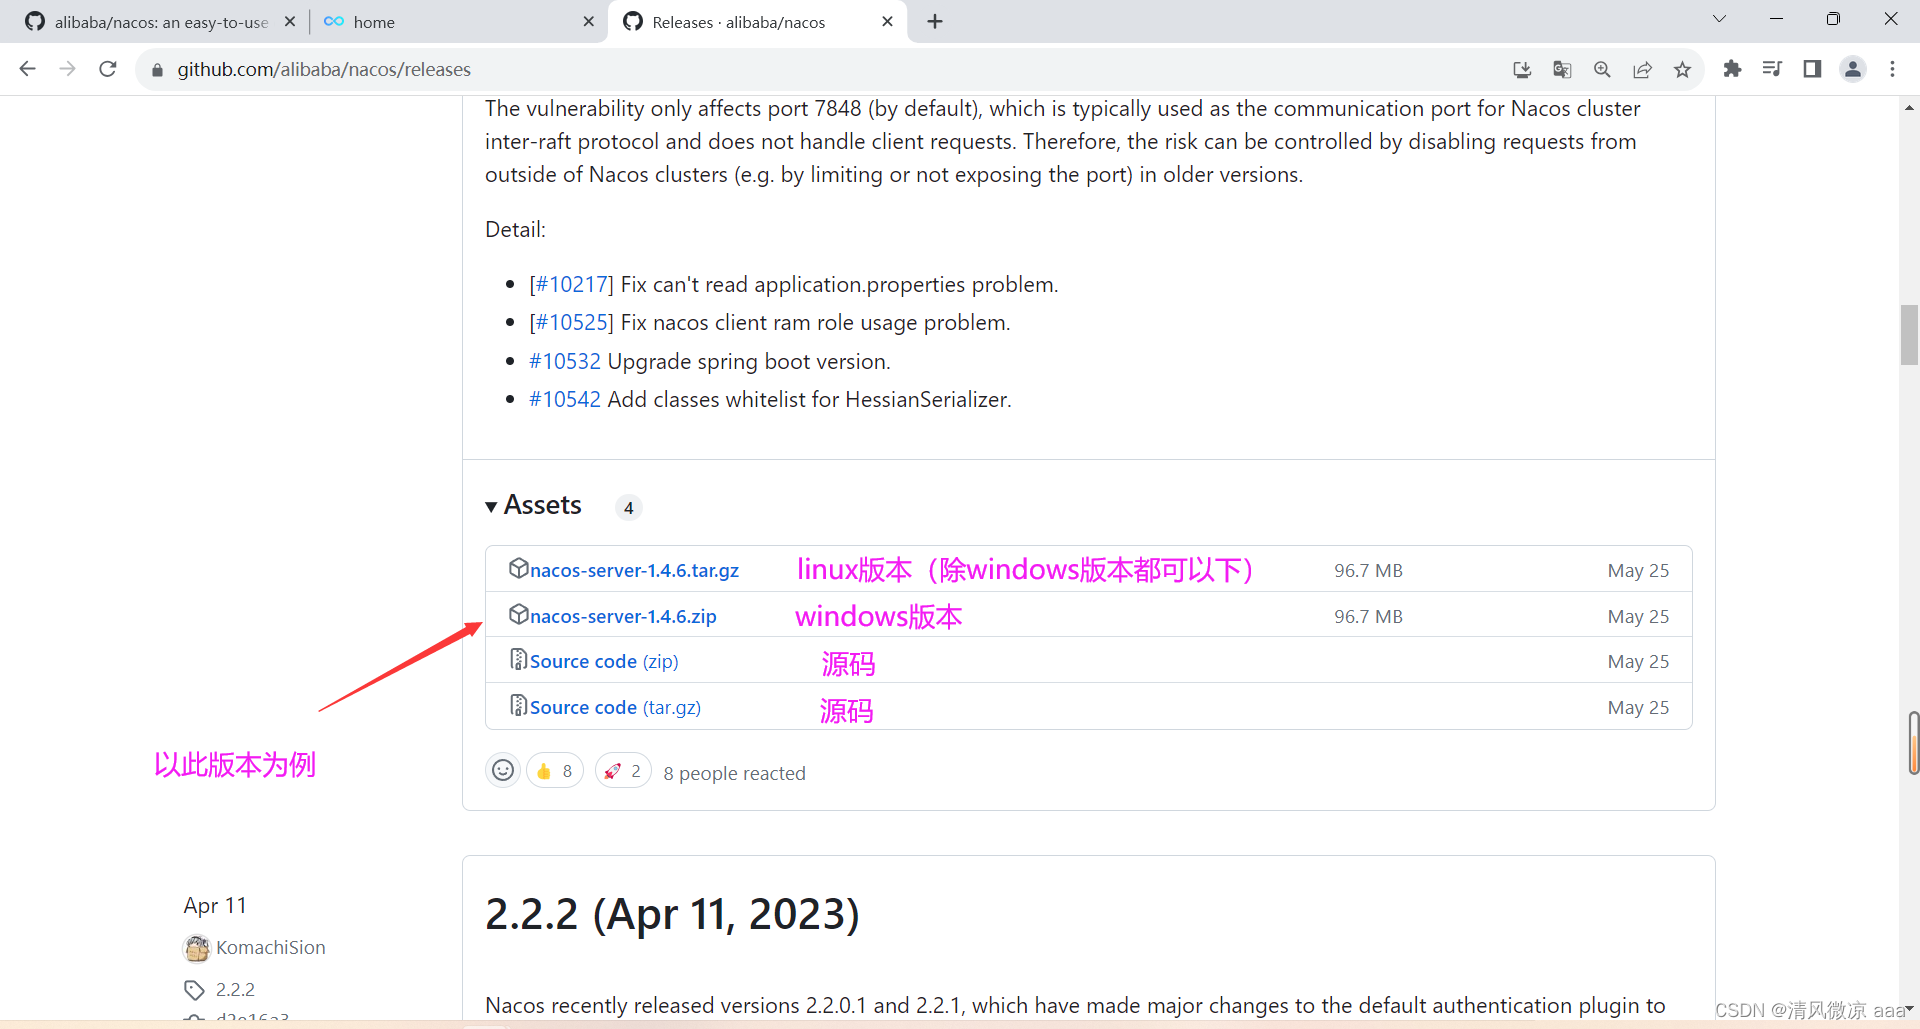The width and height of the screenshot is (1920, 1029).
Task: Open issue link #10542
Action: tap(565, 399)
